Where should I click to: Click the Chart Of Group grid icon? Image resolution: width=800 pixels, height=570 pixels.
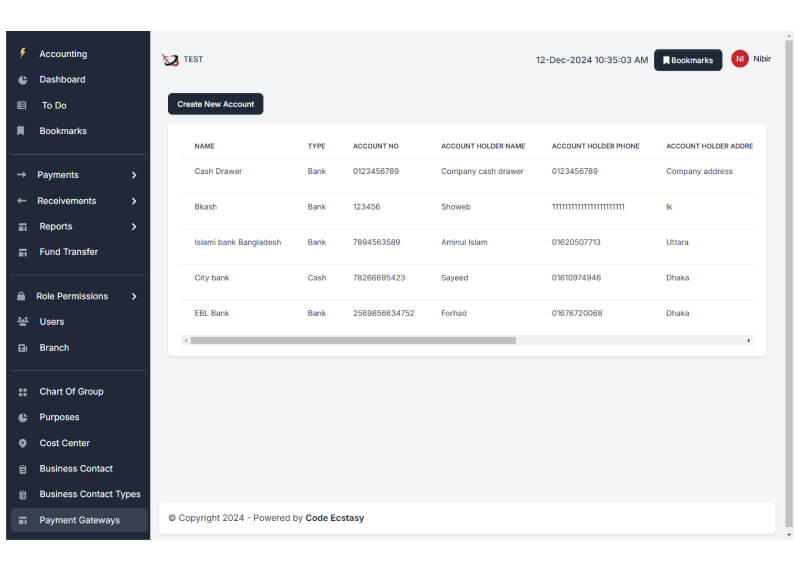[x=22, y=392]
